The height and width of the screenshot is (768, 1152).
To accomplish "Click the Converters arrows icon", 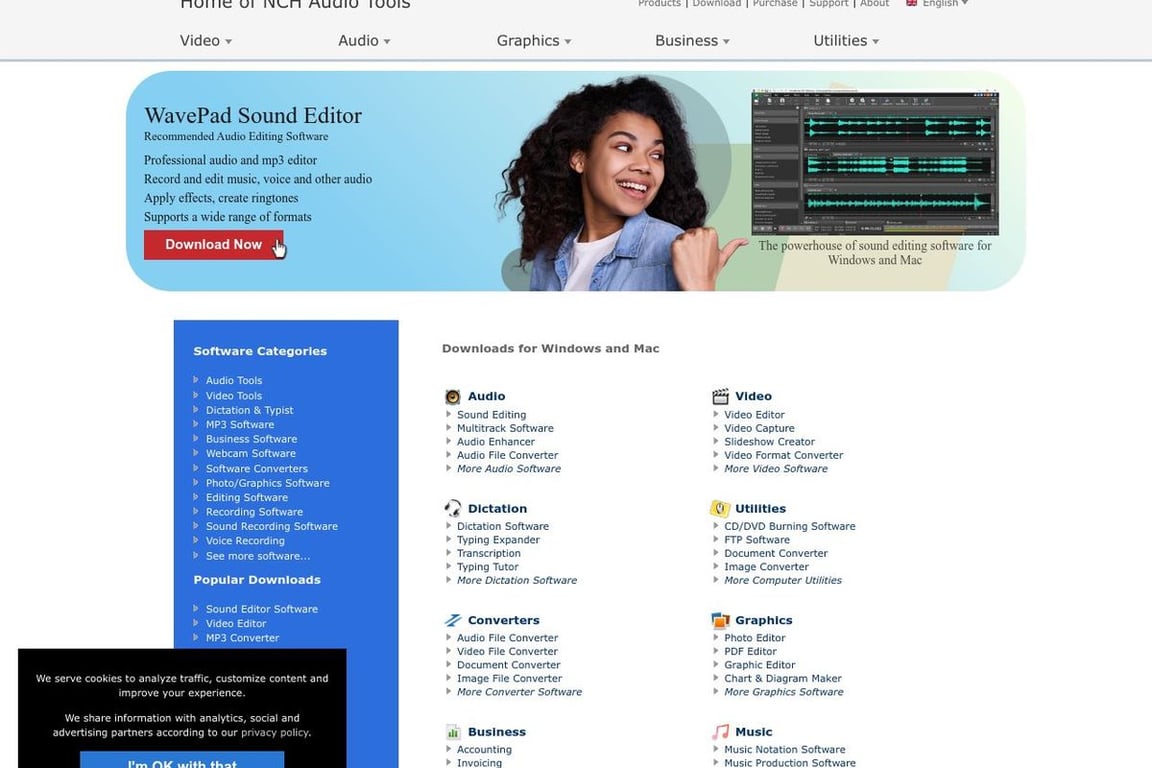I will point(453,620).
